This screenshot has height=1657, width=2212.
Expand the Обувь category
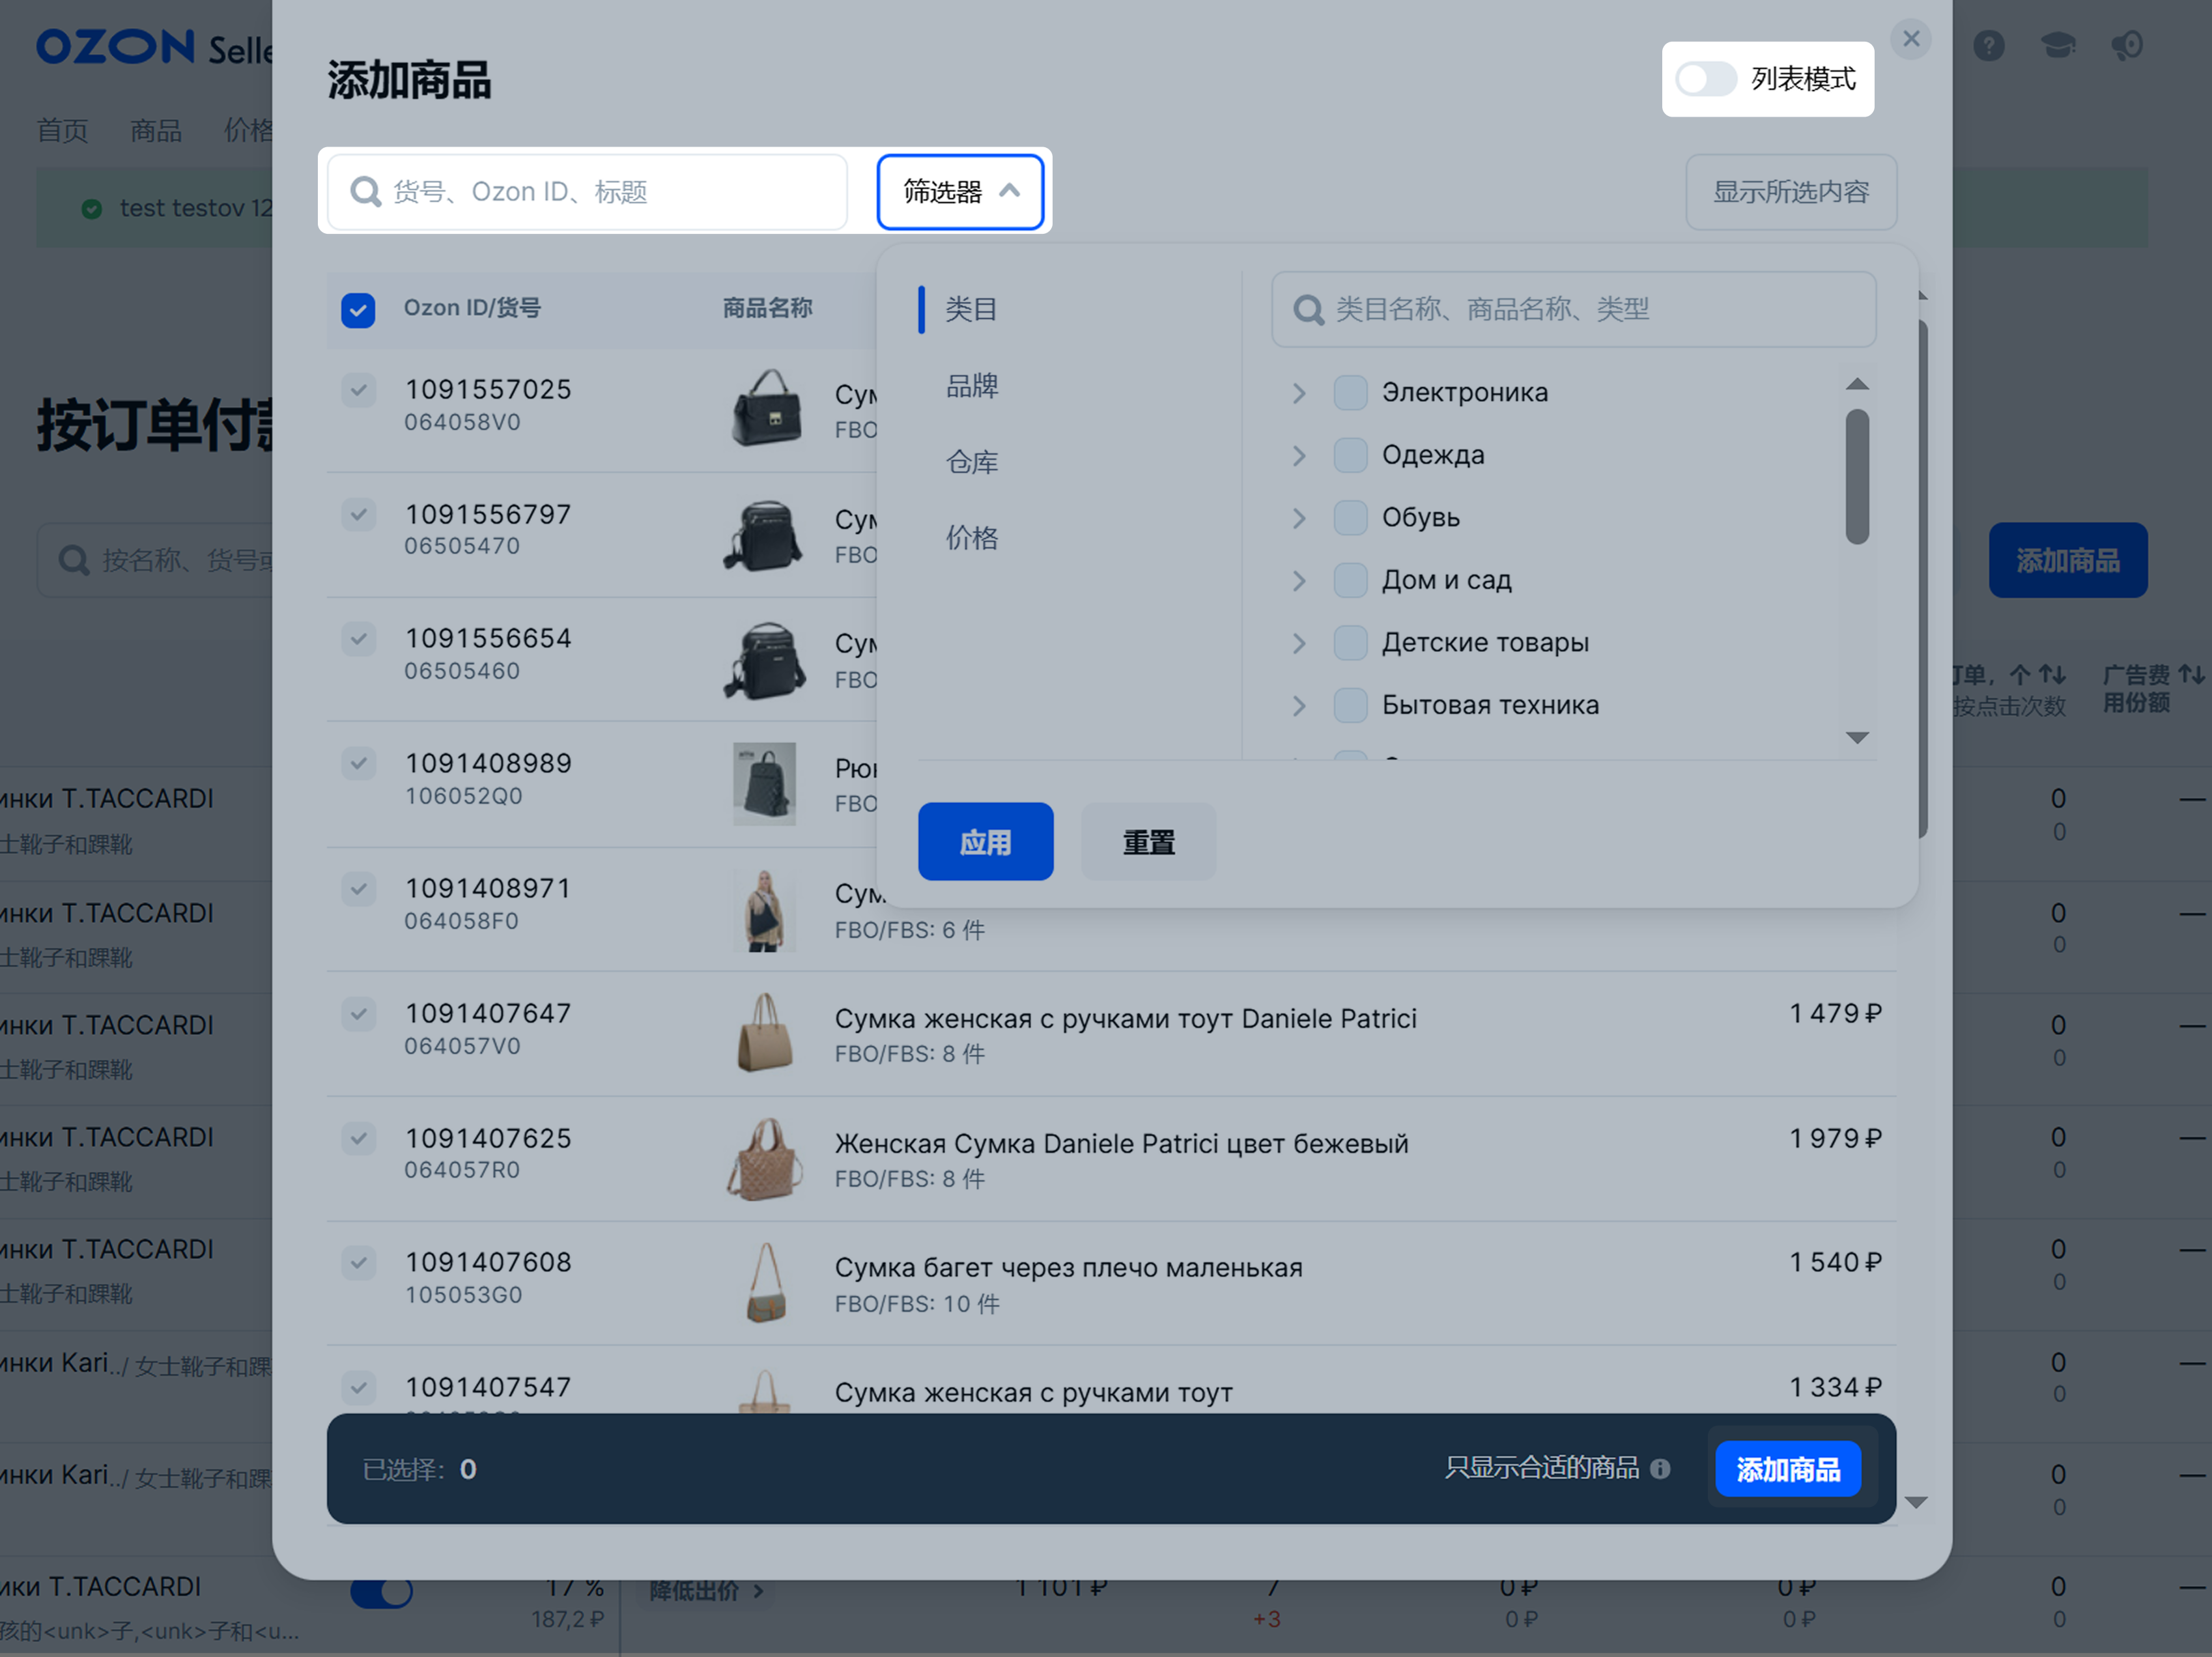1298,518
